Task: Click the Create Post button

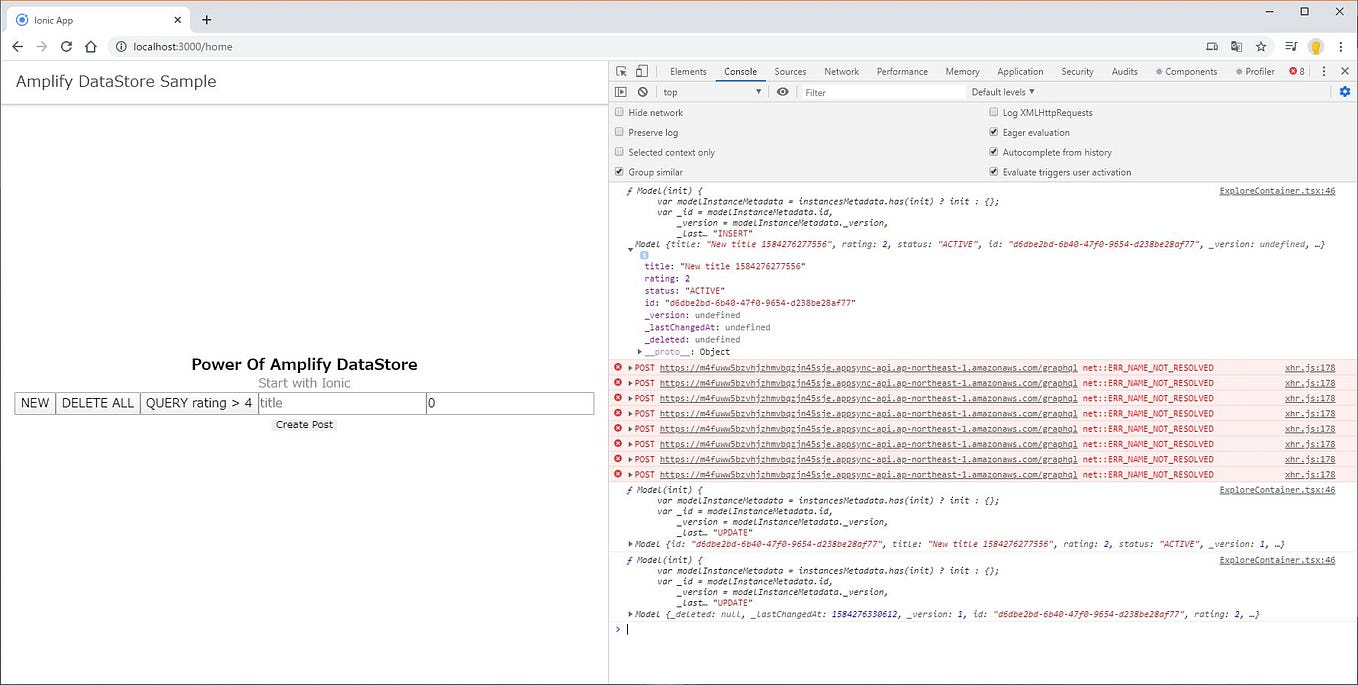Action: [x=303, y=424]
